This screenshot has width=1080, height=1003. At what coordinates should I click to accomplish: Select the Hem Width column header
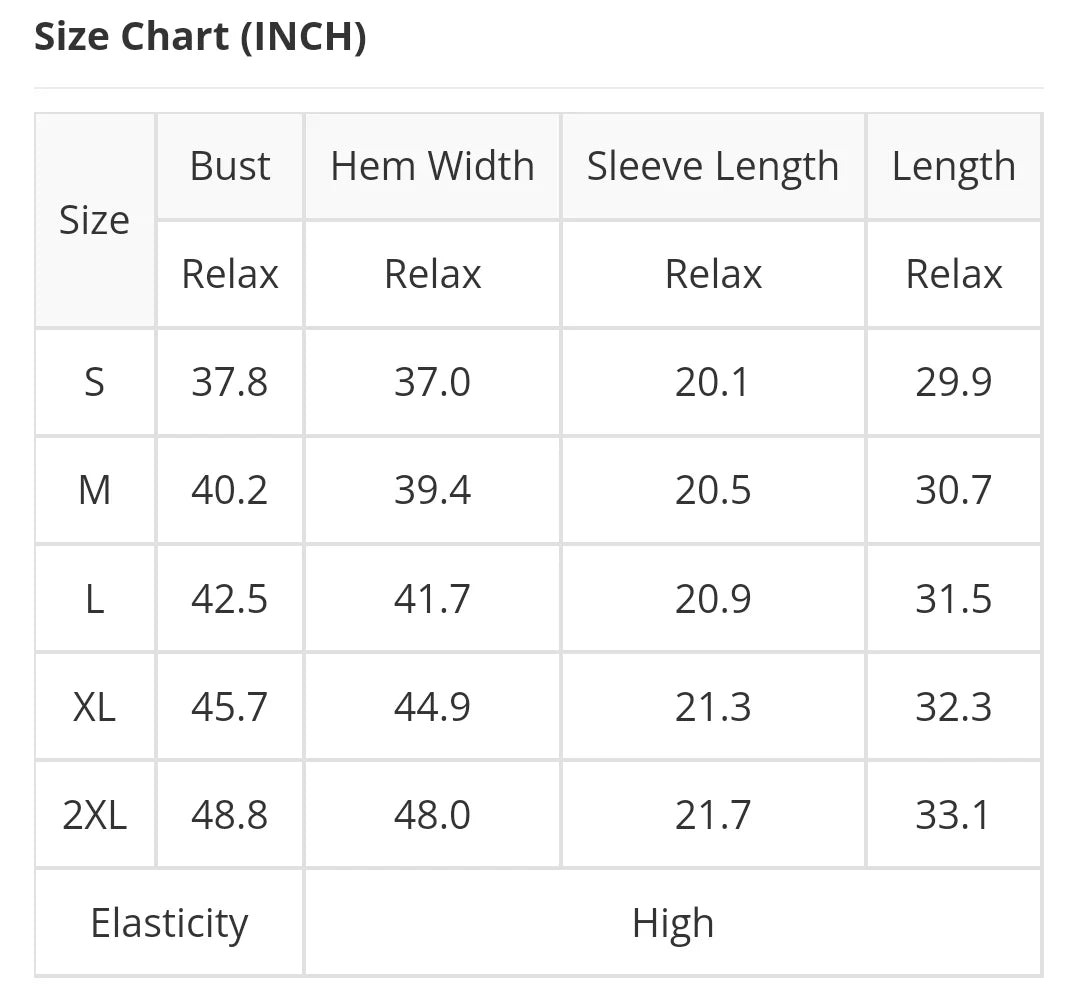[433, 166]
